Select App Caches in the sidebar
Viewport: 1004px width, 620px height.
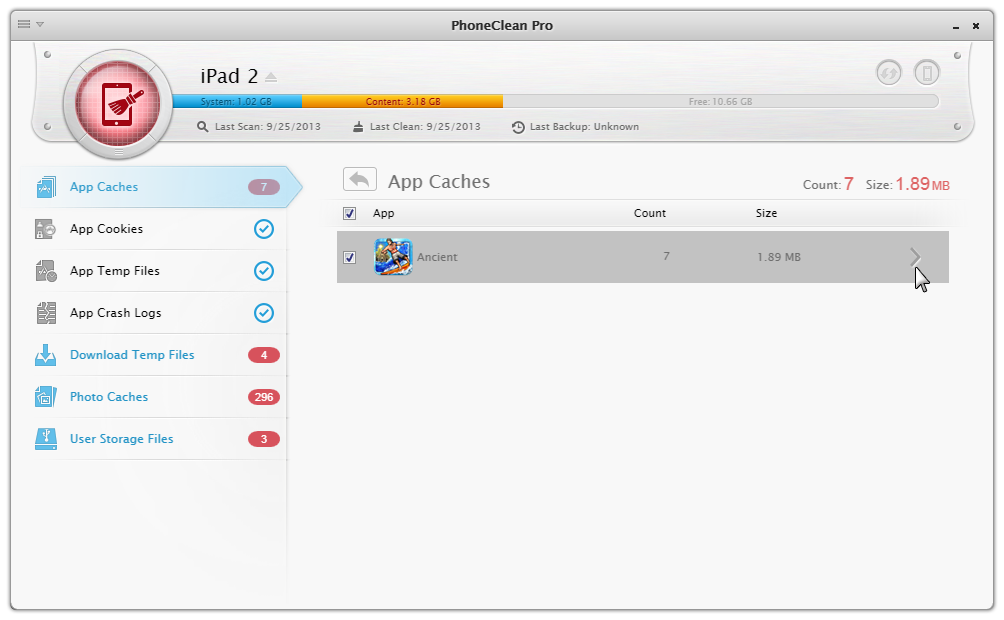pos(104,187)
